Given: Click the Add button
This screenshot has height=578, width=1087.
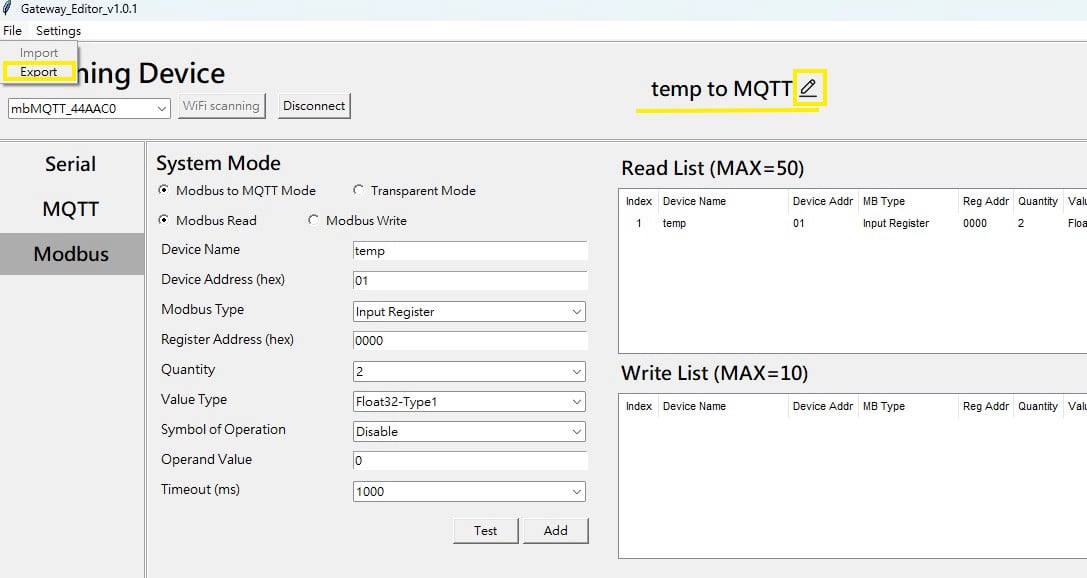Looking at the screenshot, I should pos(555,531).
